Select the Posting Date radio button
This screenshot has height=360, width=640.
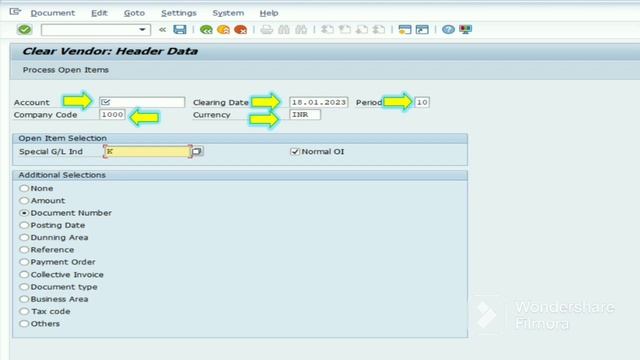pos(24,225)
